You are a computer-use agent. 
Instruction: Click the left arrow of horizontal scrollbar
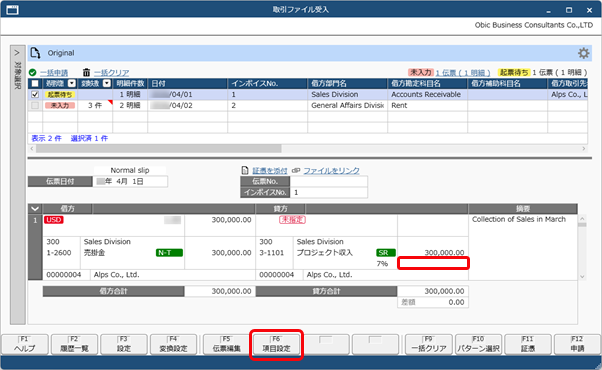pos(32,149)
